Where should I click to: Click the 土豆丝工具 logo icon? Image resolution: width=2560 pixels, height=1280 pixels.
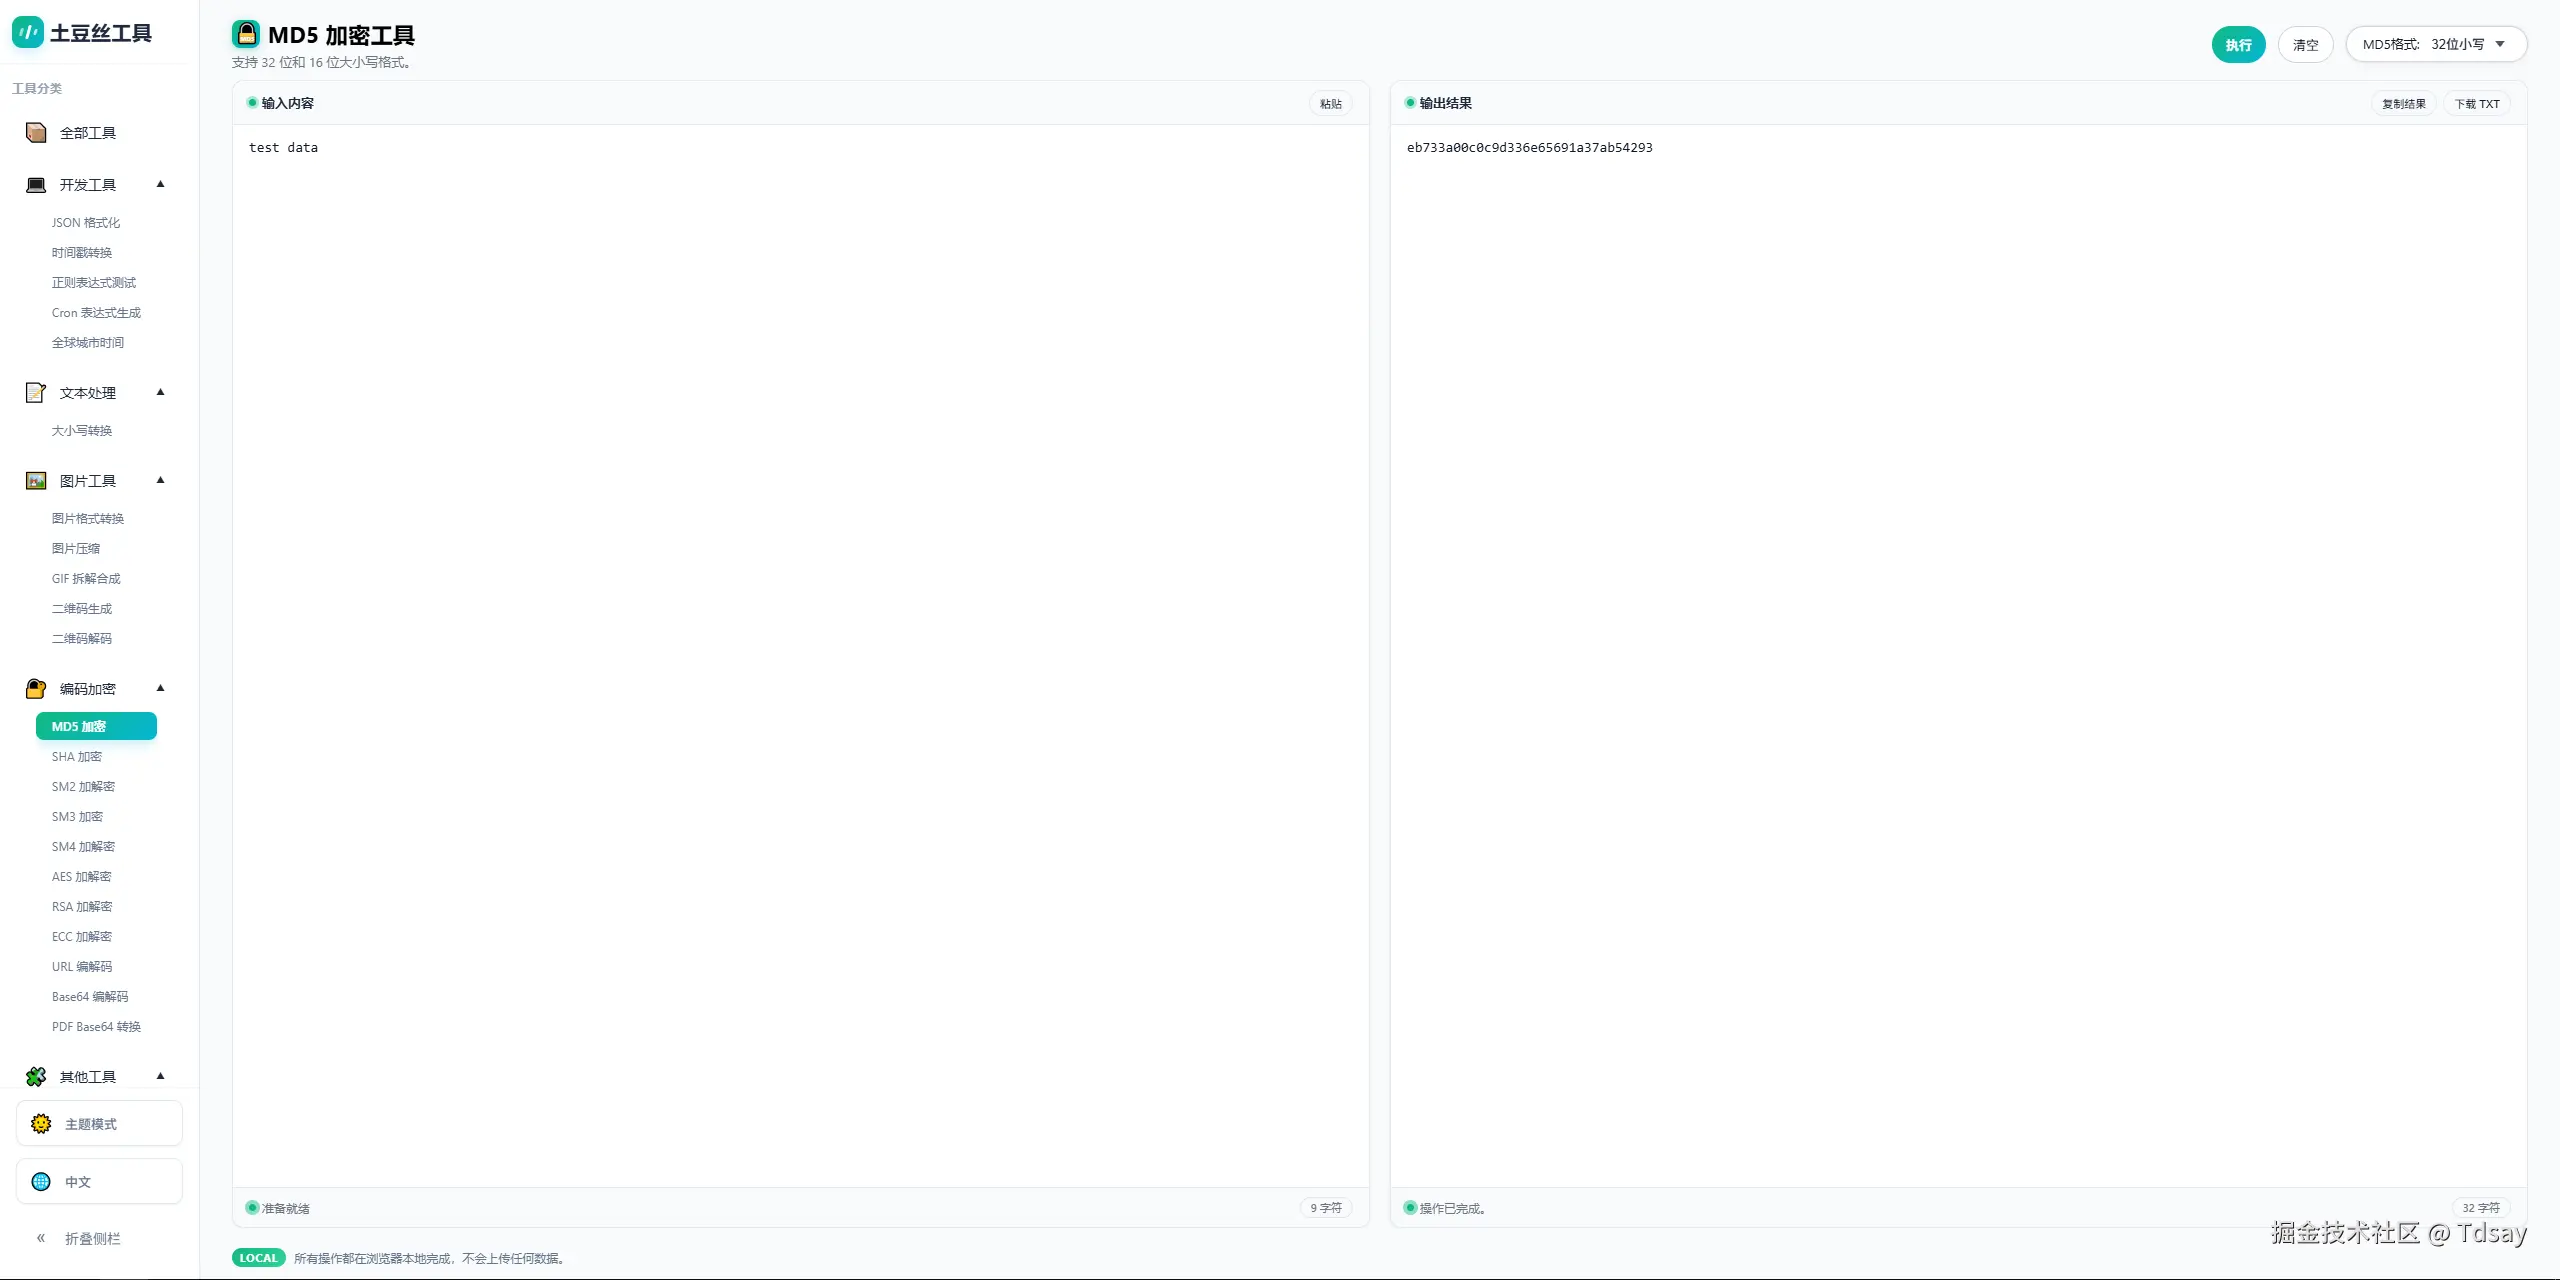28,32
